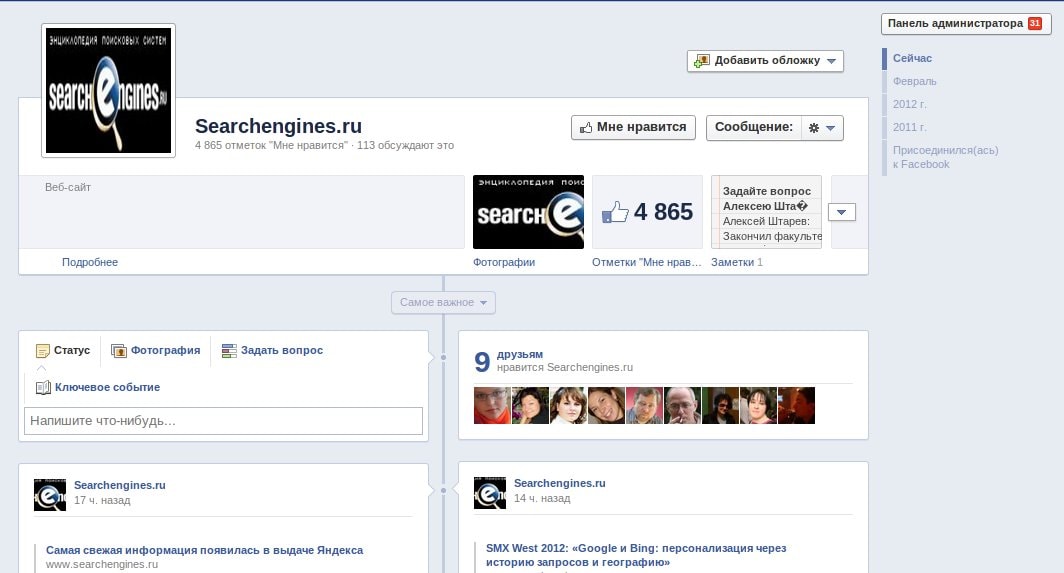Click the Write something (Напишите что-нибудь) field
1064x573 pixels.
(223, 421)
